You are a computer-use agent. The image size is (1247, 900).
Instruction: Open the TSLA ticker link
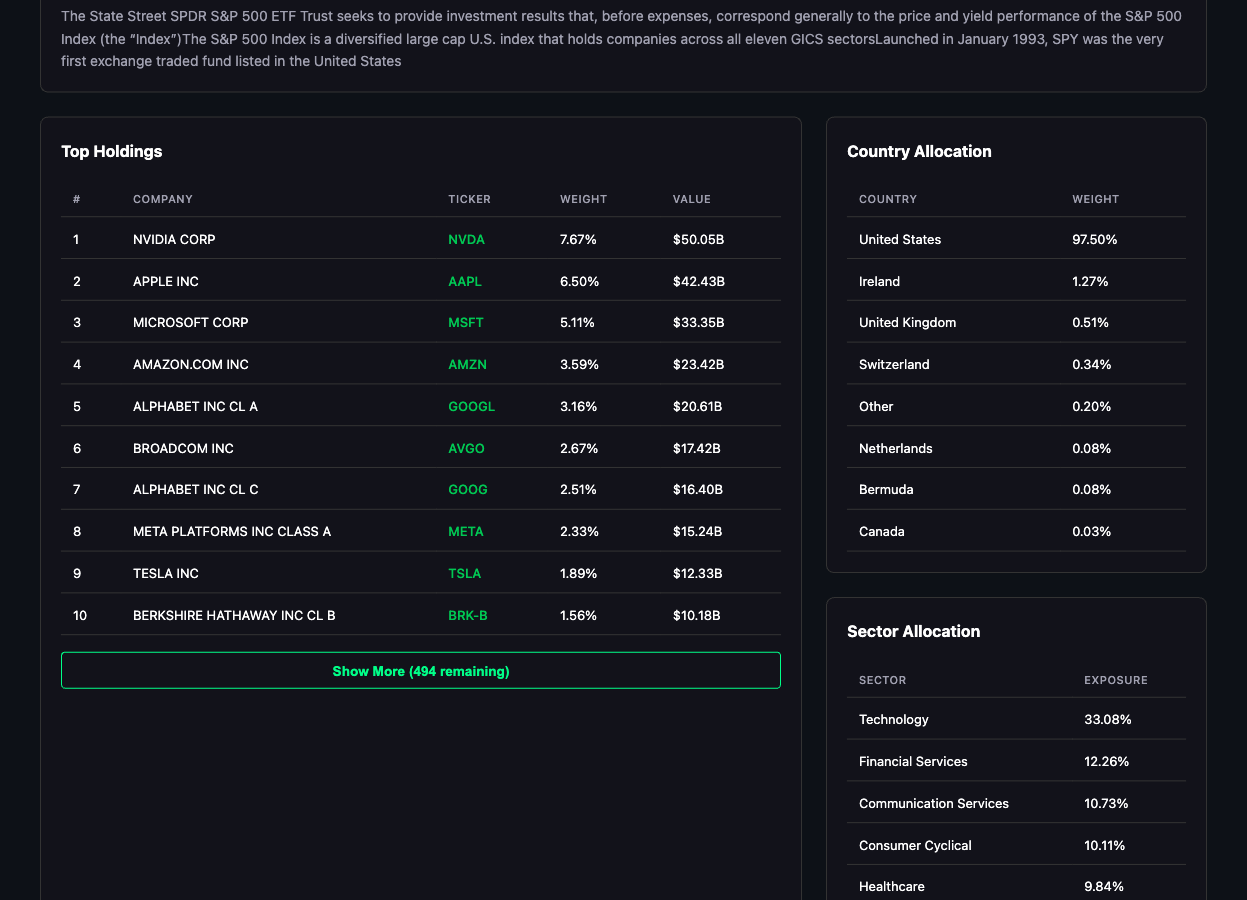tap(464, 573)
